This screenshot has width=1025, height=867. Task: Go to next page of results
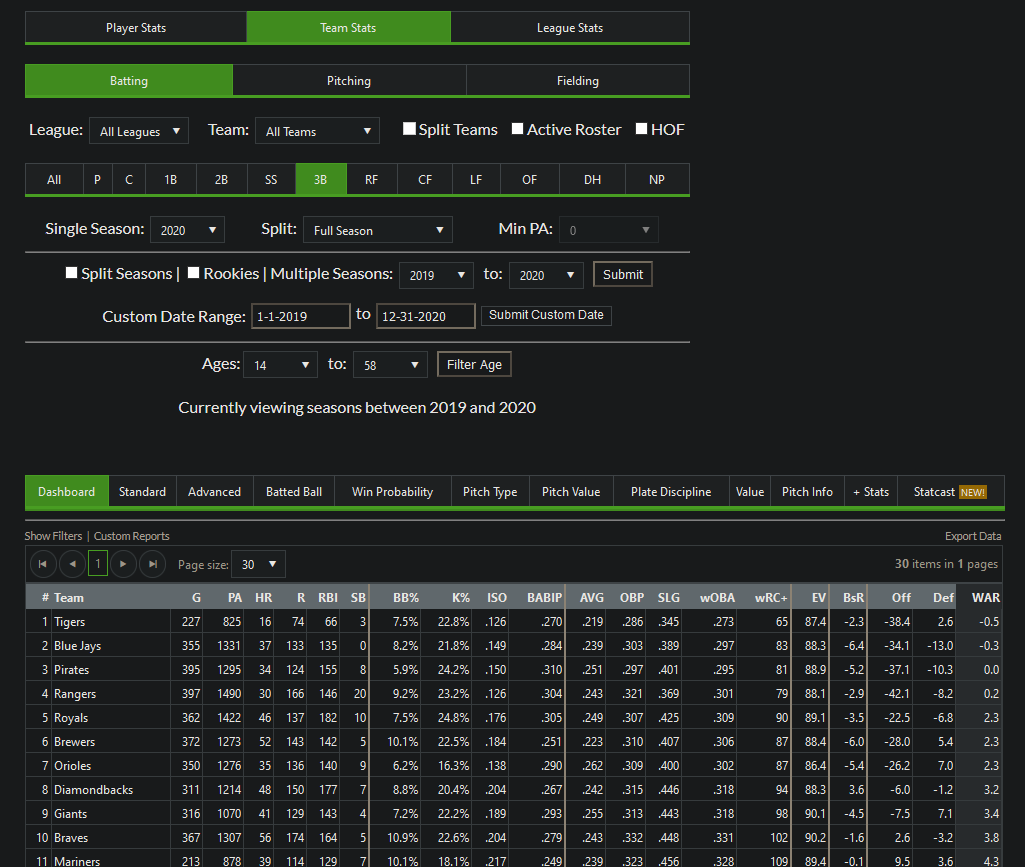pos(123,564)
